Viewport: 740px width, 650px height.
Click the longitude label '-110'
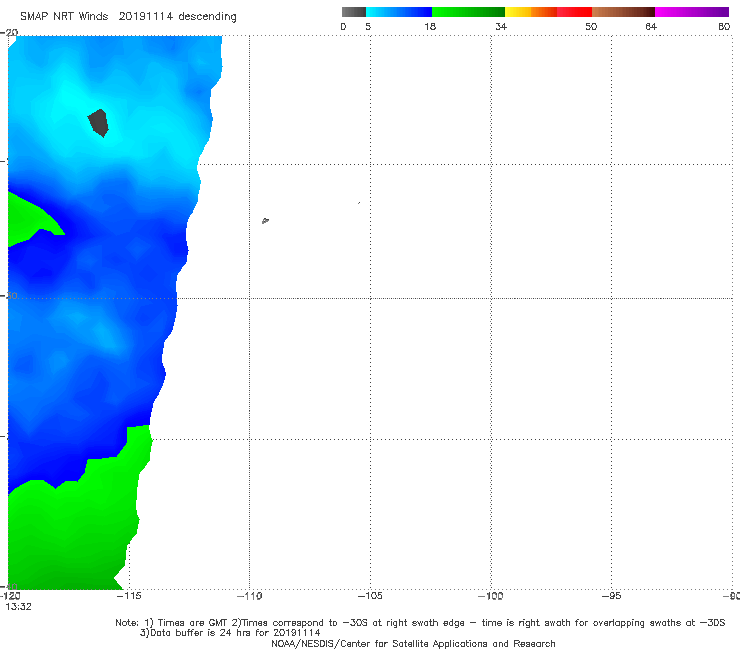click(249, 596)
